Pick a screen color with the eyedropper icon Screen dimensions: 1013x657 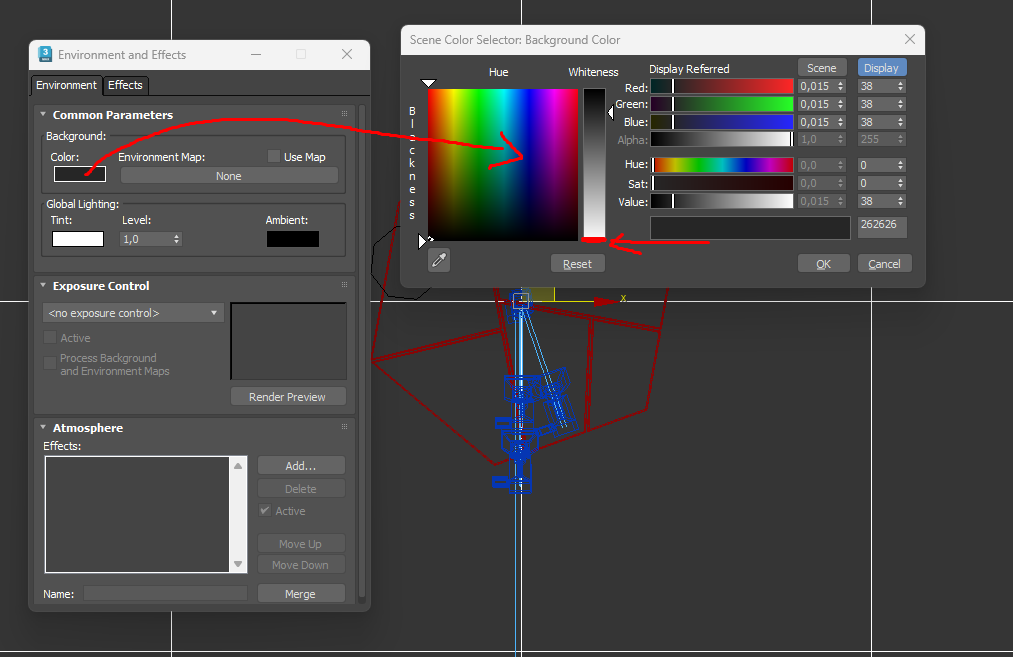coord(439,260)
